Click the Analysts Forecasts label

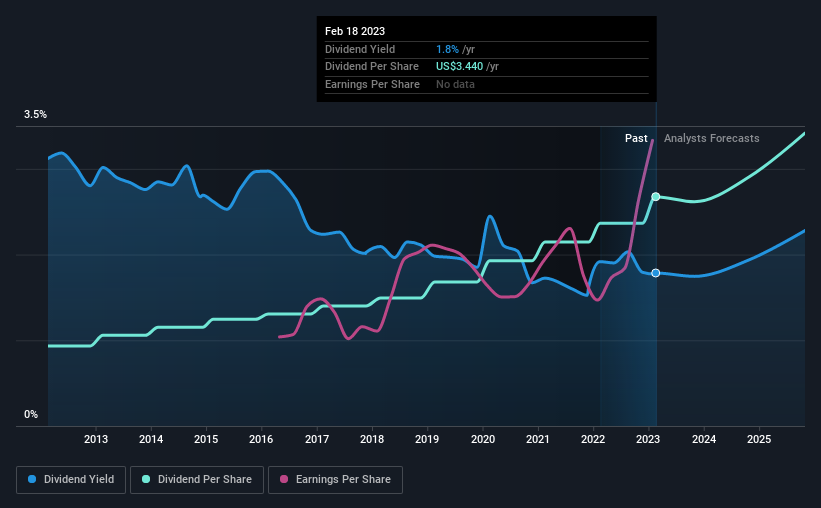712,138
